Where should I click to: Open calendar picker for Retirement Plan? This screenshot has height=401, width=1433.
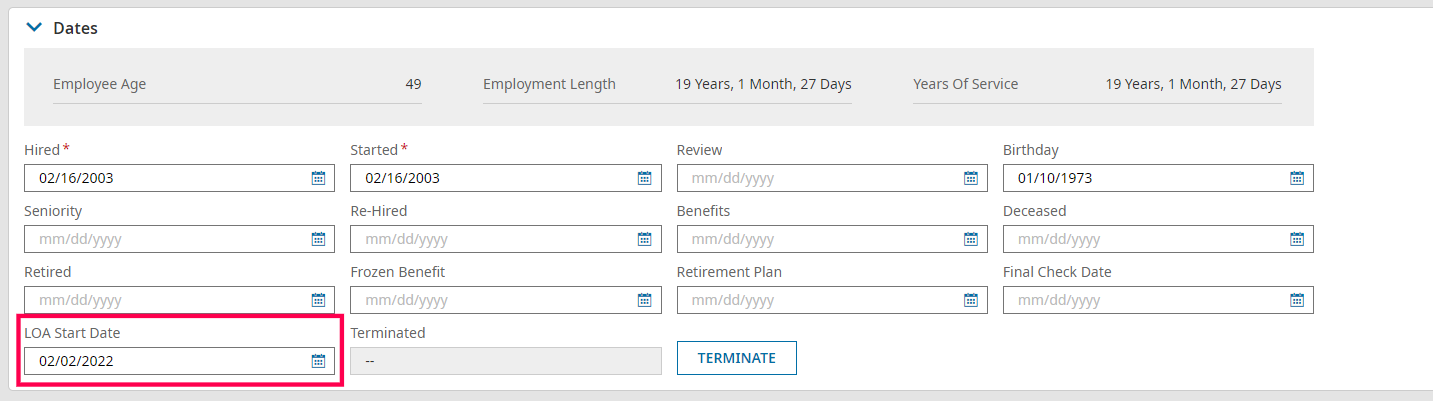point(970,300)
